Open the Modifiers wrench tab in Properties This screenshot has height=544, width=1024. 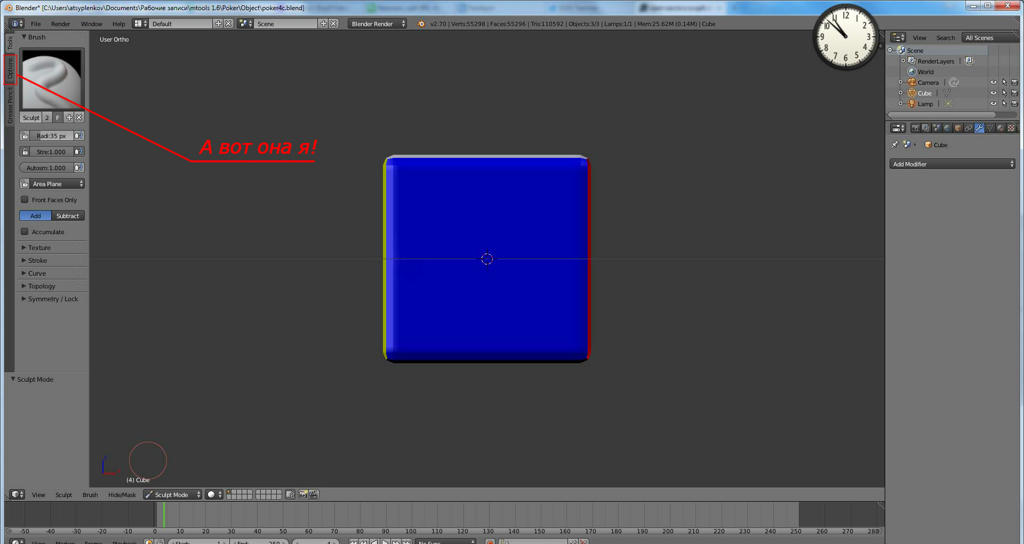click(x=979, y=128)
